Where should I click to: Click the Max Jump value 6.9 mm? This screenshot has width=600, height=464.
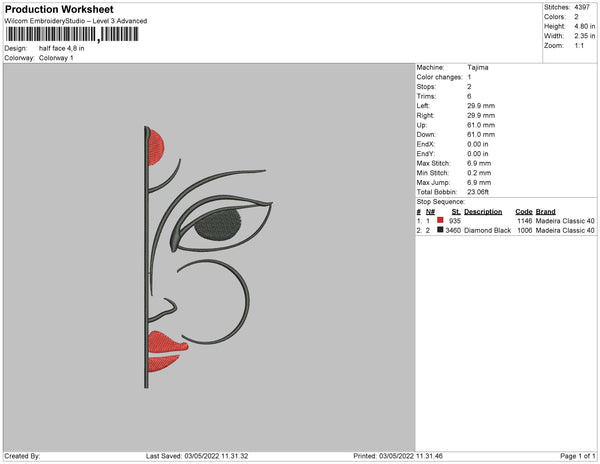479,182
